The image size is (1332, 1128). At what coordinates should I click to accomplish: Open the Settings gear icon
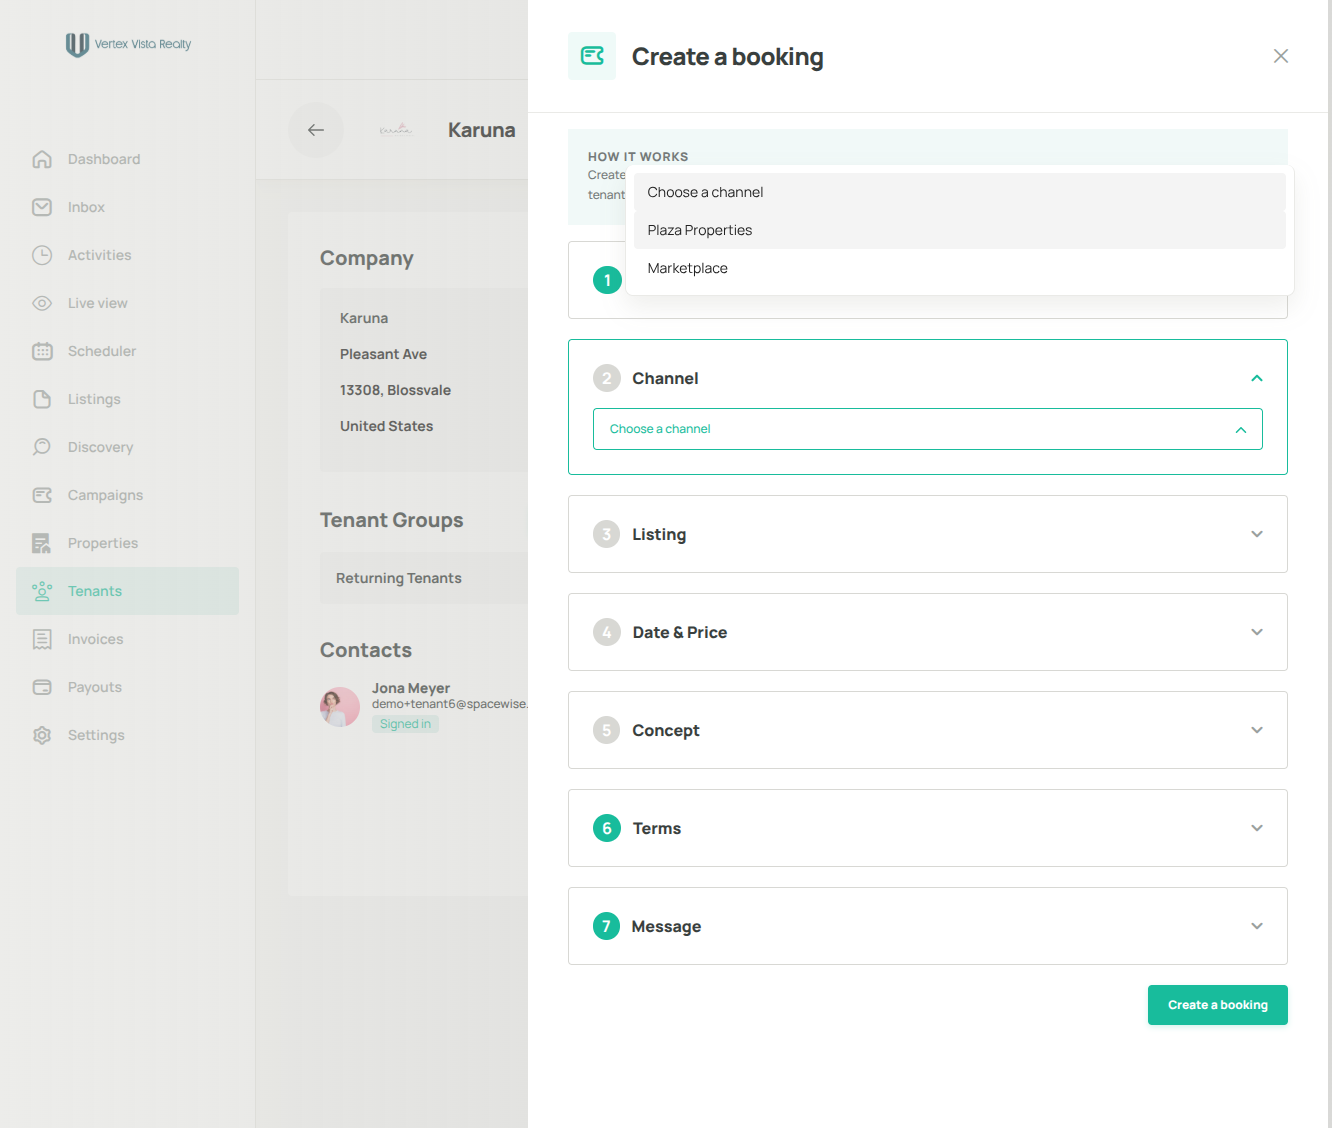coord(42,735)
